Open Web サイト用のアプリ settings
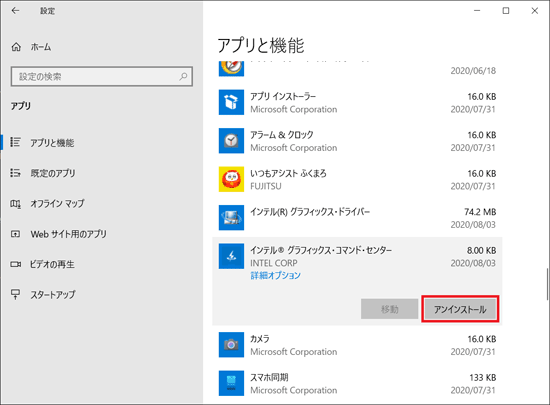The height and width of the screenshot is (405, 550). point(102,234)
